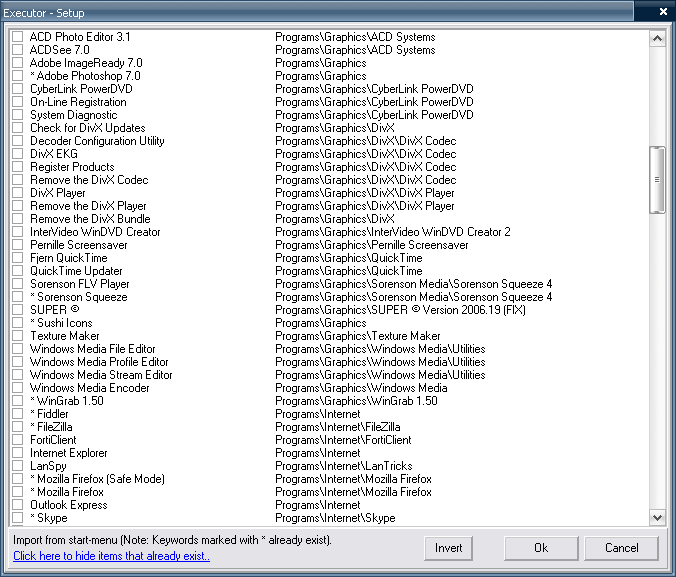Select the Windows Media Stream Editor entry
Image resolution: width=676 pixels, height=577 pixels.
tap(101, 375)
